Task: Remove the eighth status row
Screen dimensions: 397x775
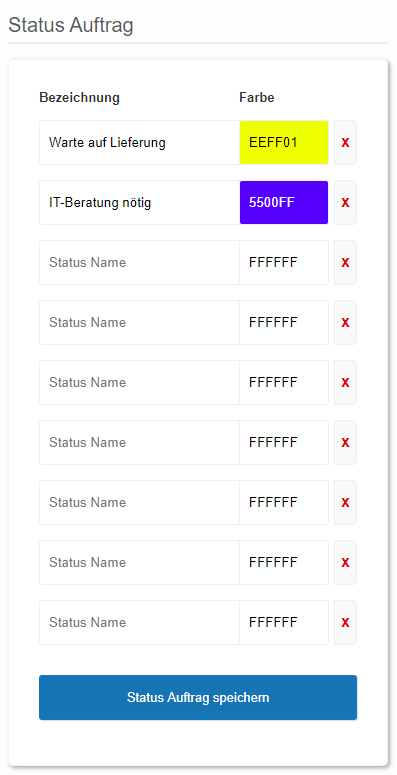Action: (345, 562)
